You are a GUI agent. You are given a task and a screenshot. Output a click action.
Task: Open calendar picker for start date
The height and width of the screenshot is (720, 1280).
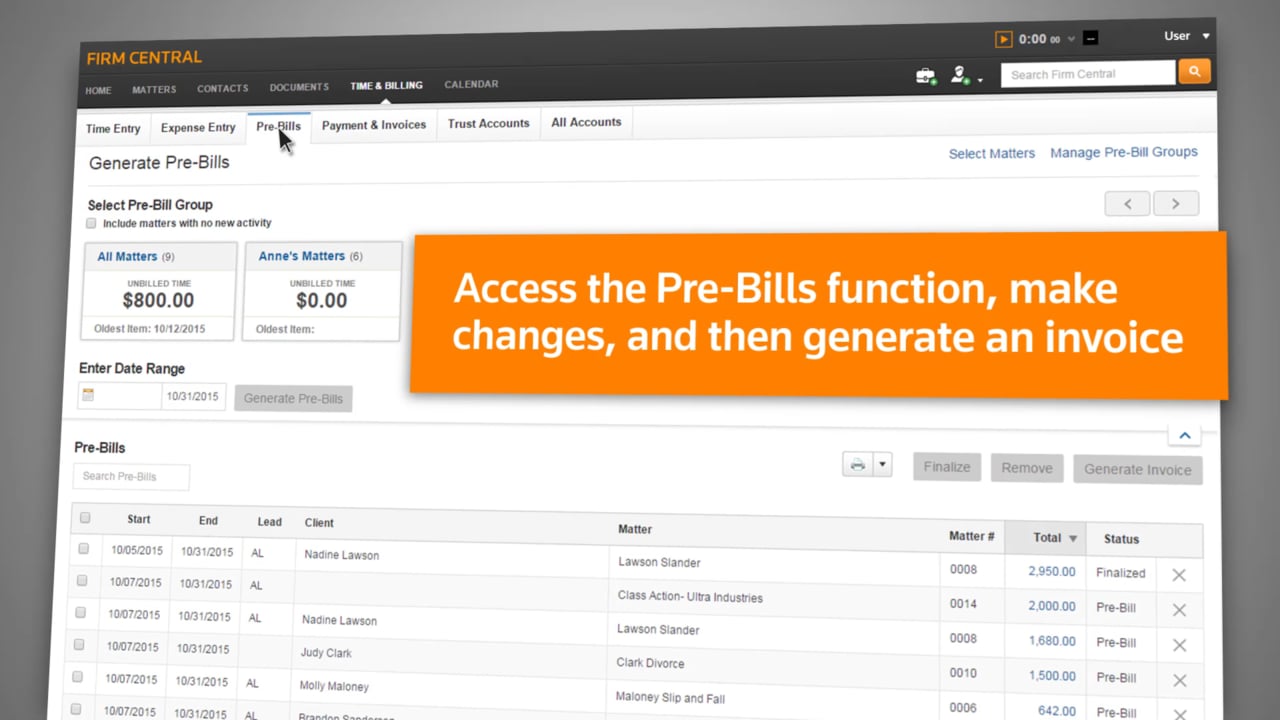(x=88, y=395)
